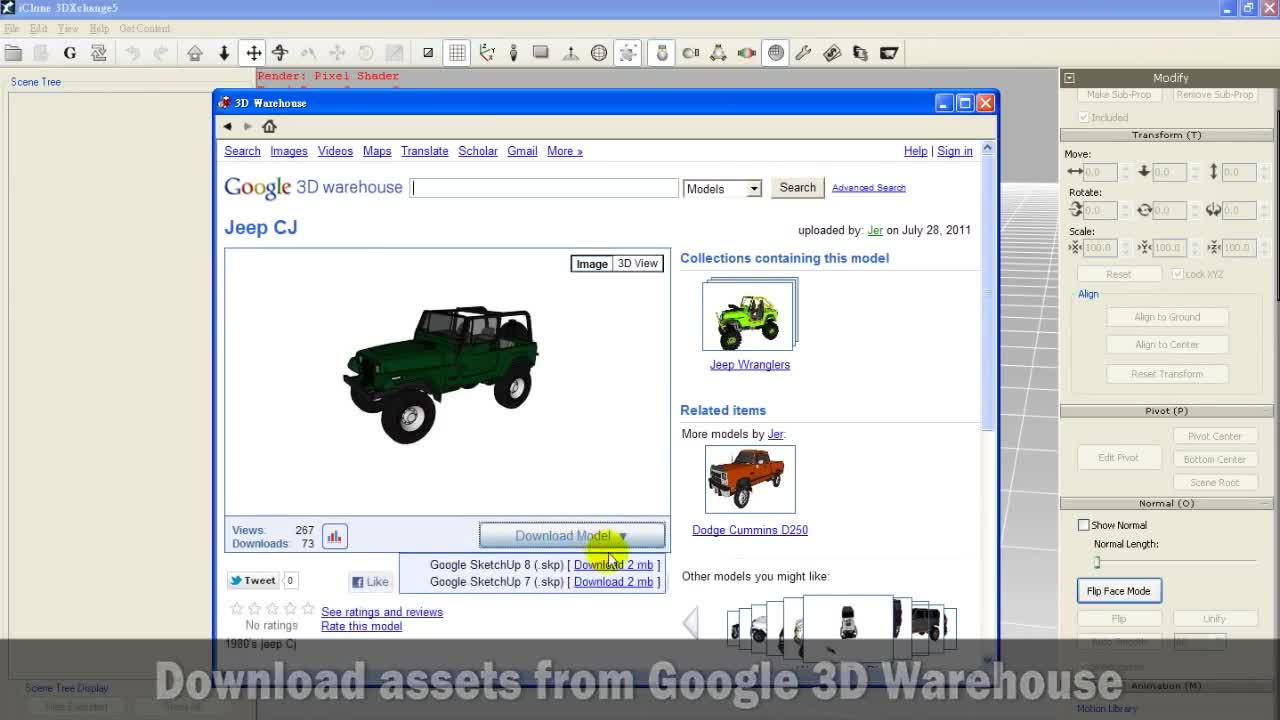The height and width of the screenshot is (720, 1280).
Task: Click the small square icon left of grid
Action: coord(428,53)
